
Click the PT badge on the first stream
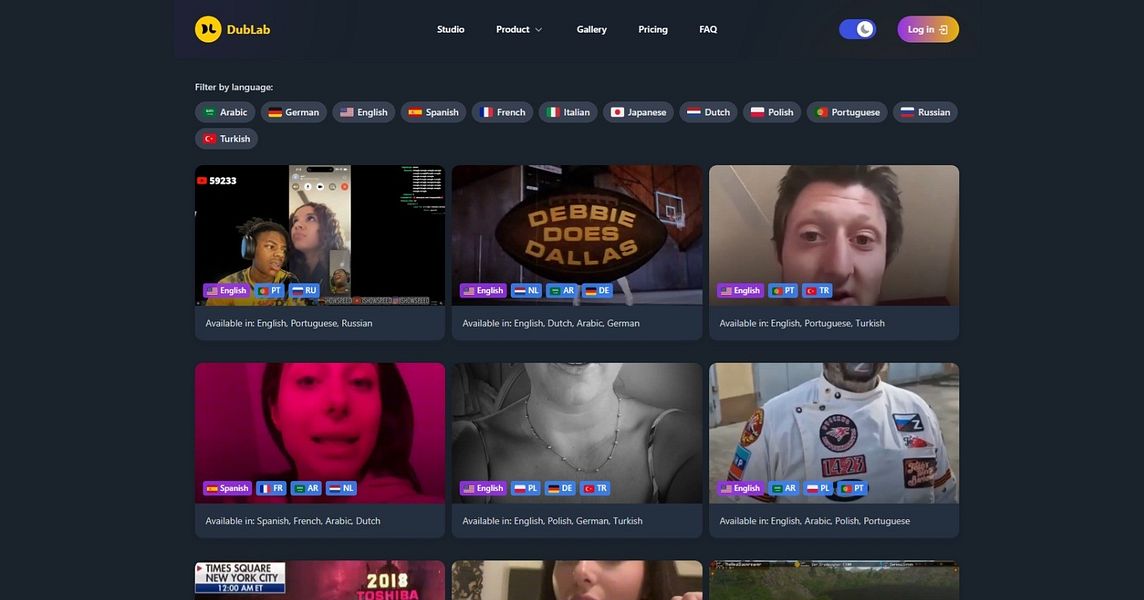tap(270, 290)
